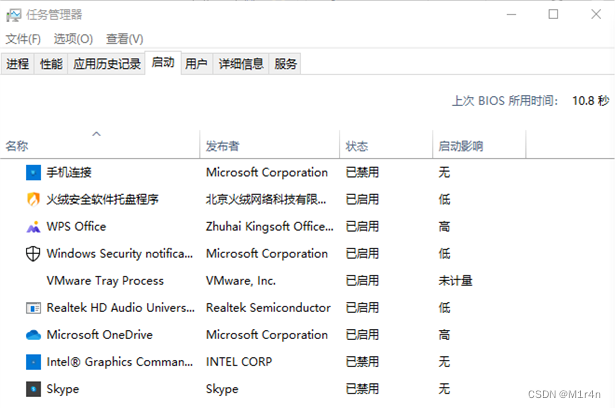Click the Task Manager title bar icon

(x=13, y=15)
